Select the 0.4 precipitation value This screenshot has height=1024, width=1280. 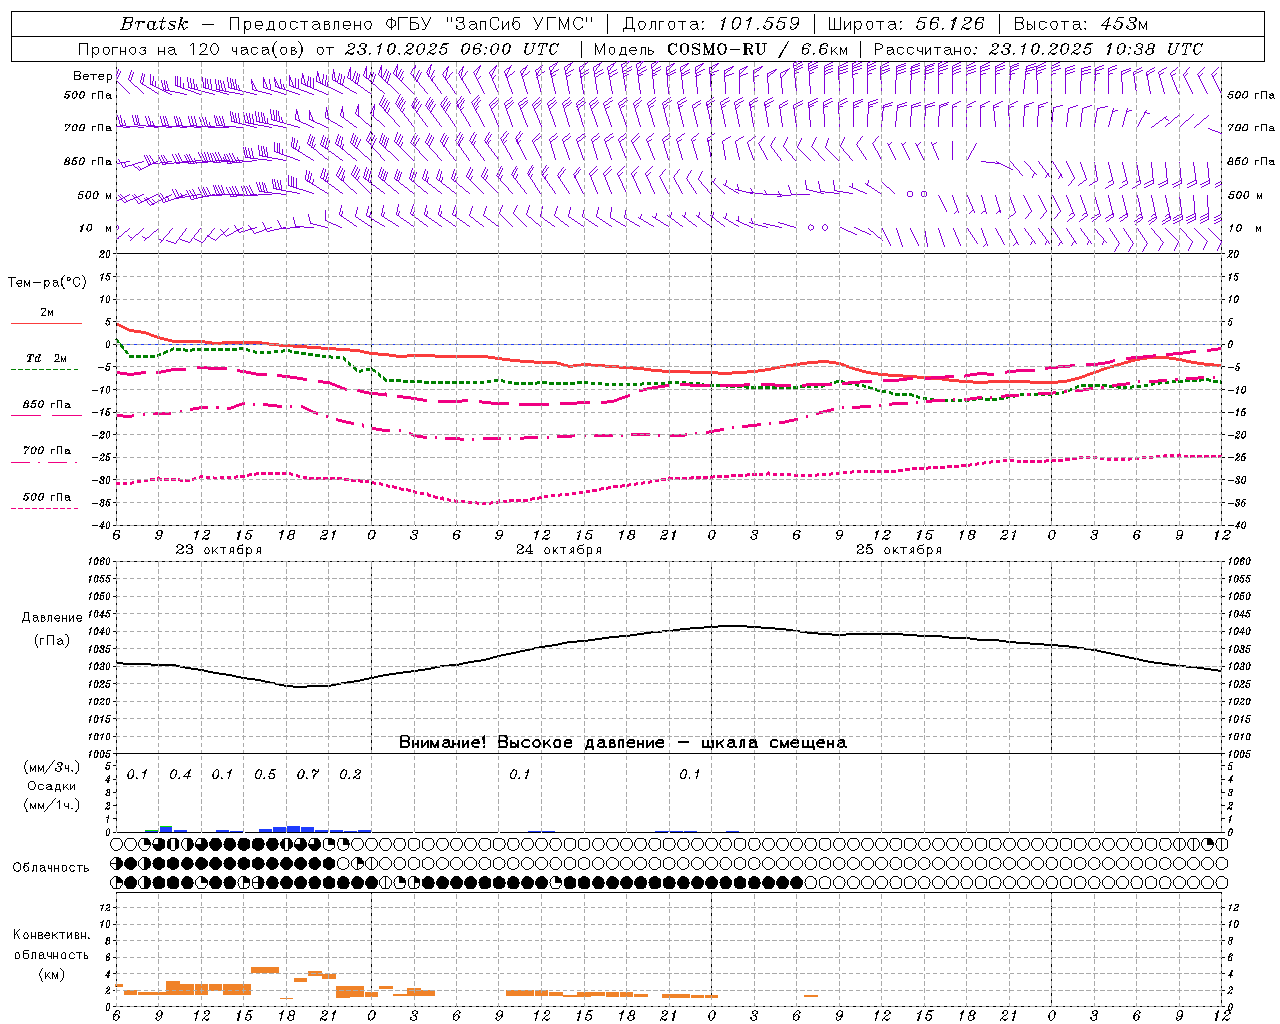180,775
